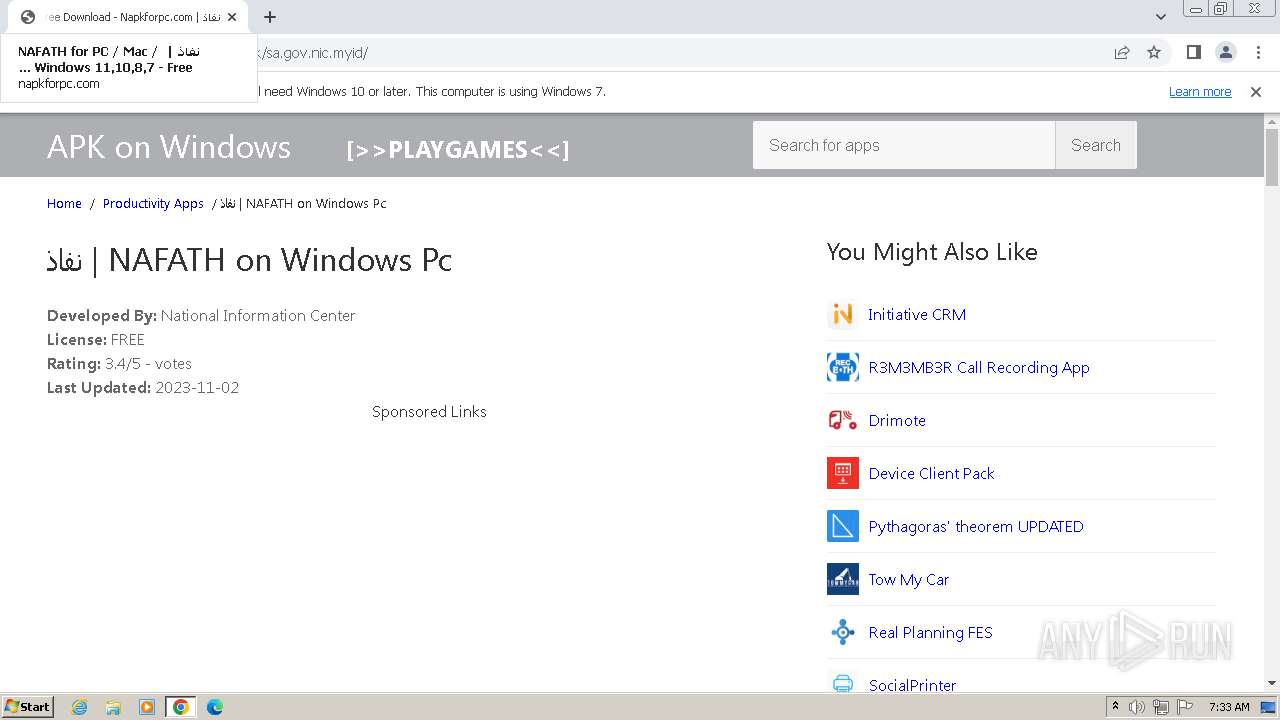Open the PLAYGAMES banner link
The height and width of the screenshot is (720, 1280).
457,150
